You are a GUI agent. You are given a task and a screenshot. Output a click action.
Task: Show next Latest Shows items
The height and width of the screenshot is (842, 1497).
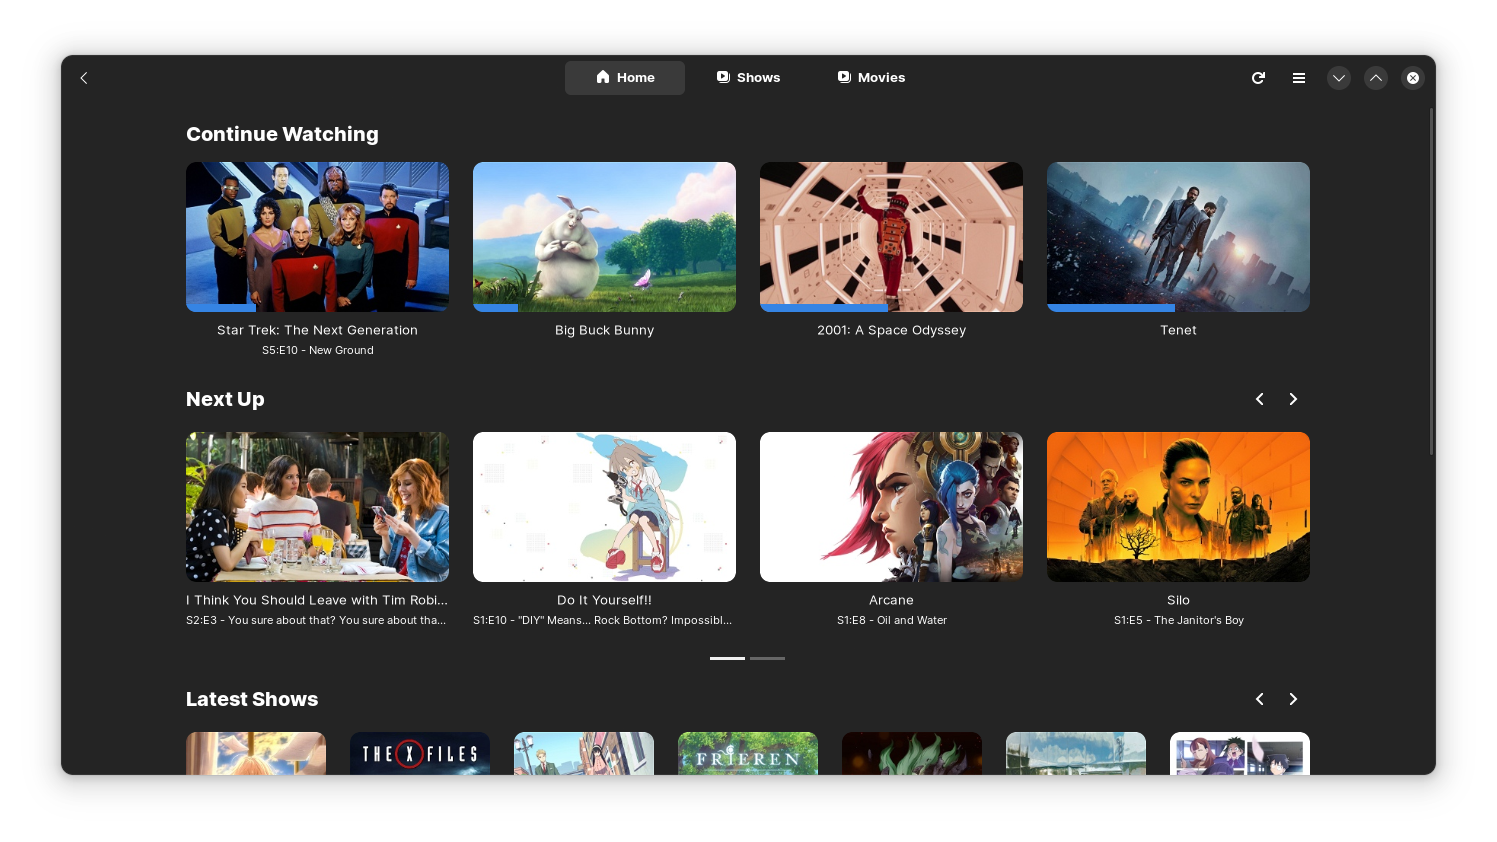(1293, 699)
